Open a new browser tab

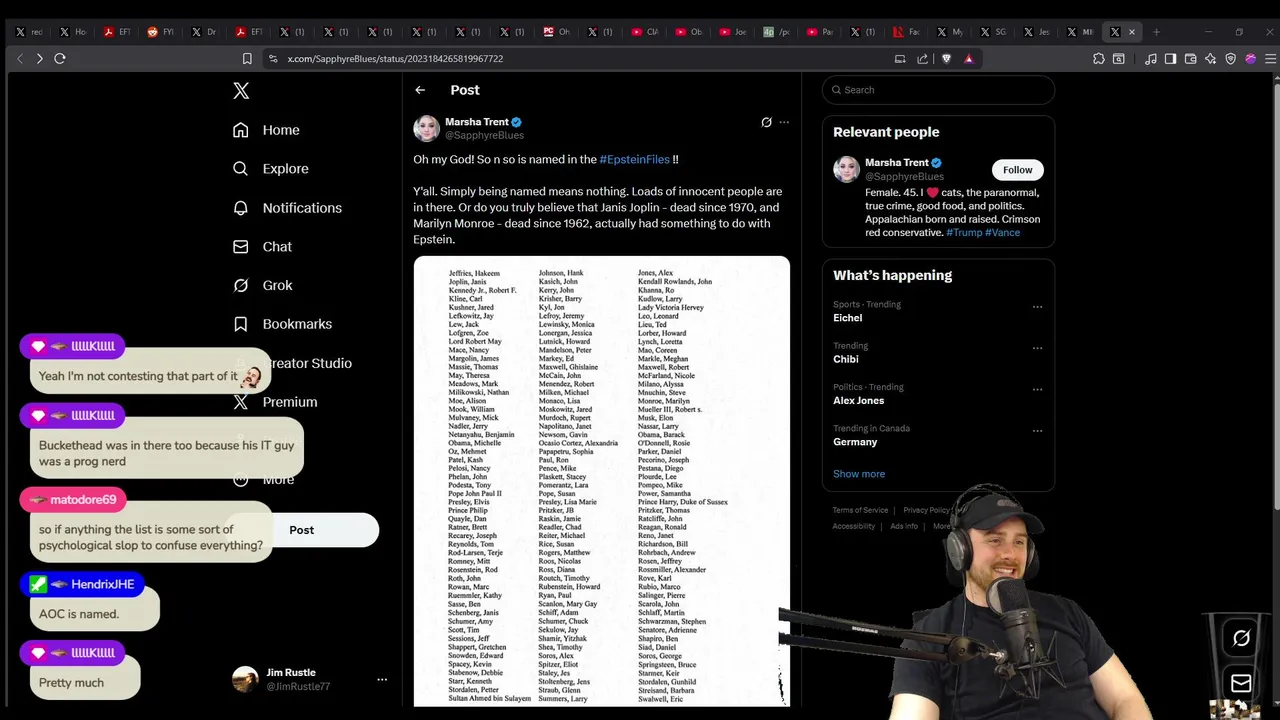click(x=1156, y=32)
